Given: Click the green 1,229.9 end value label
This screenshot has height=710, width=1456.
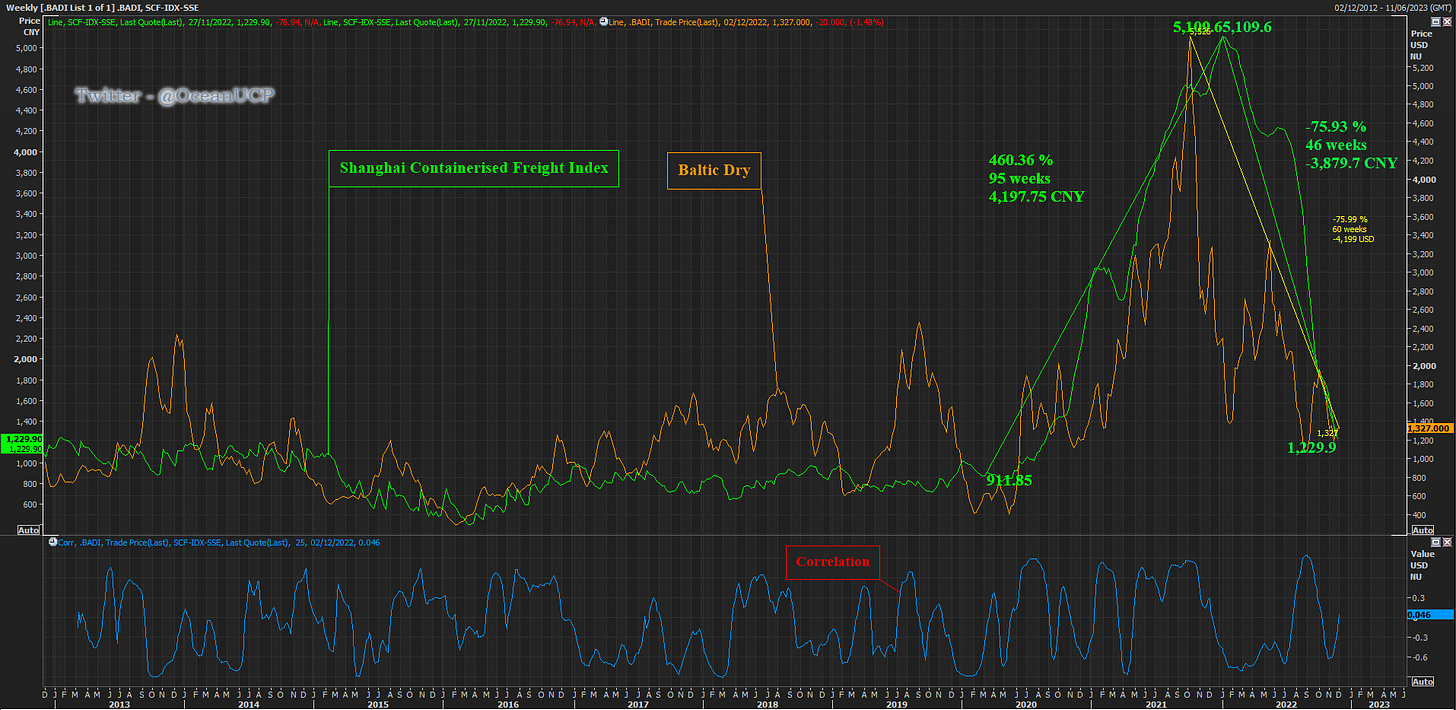Looking at the screenshot, I should point(1313,447).
